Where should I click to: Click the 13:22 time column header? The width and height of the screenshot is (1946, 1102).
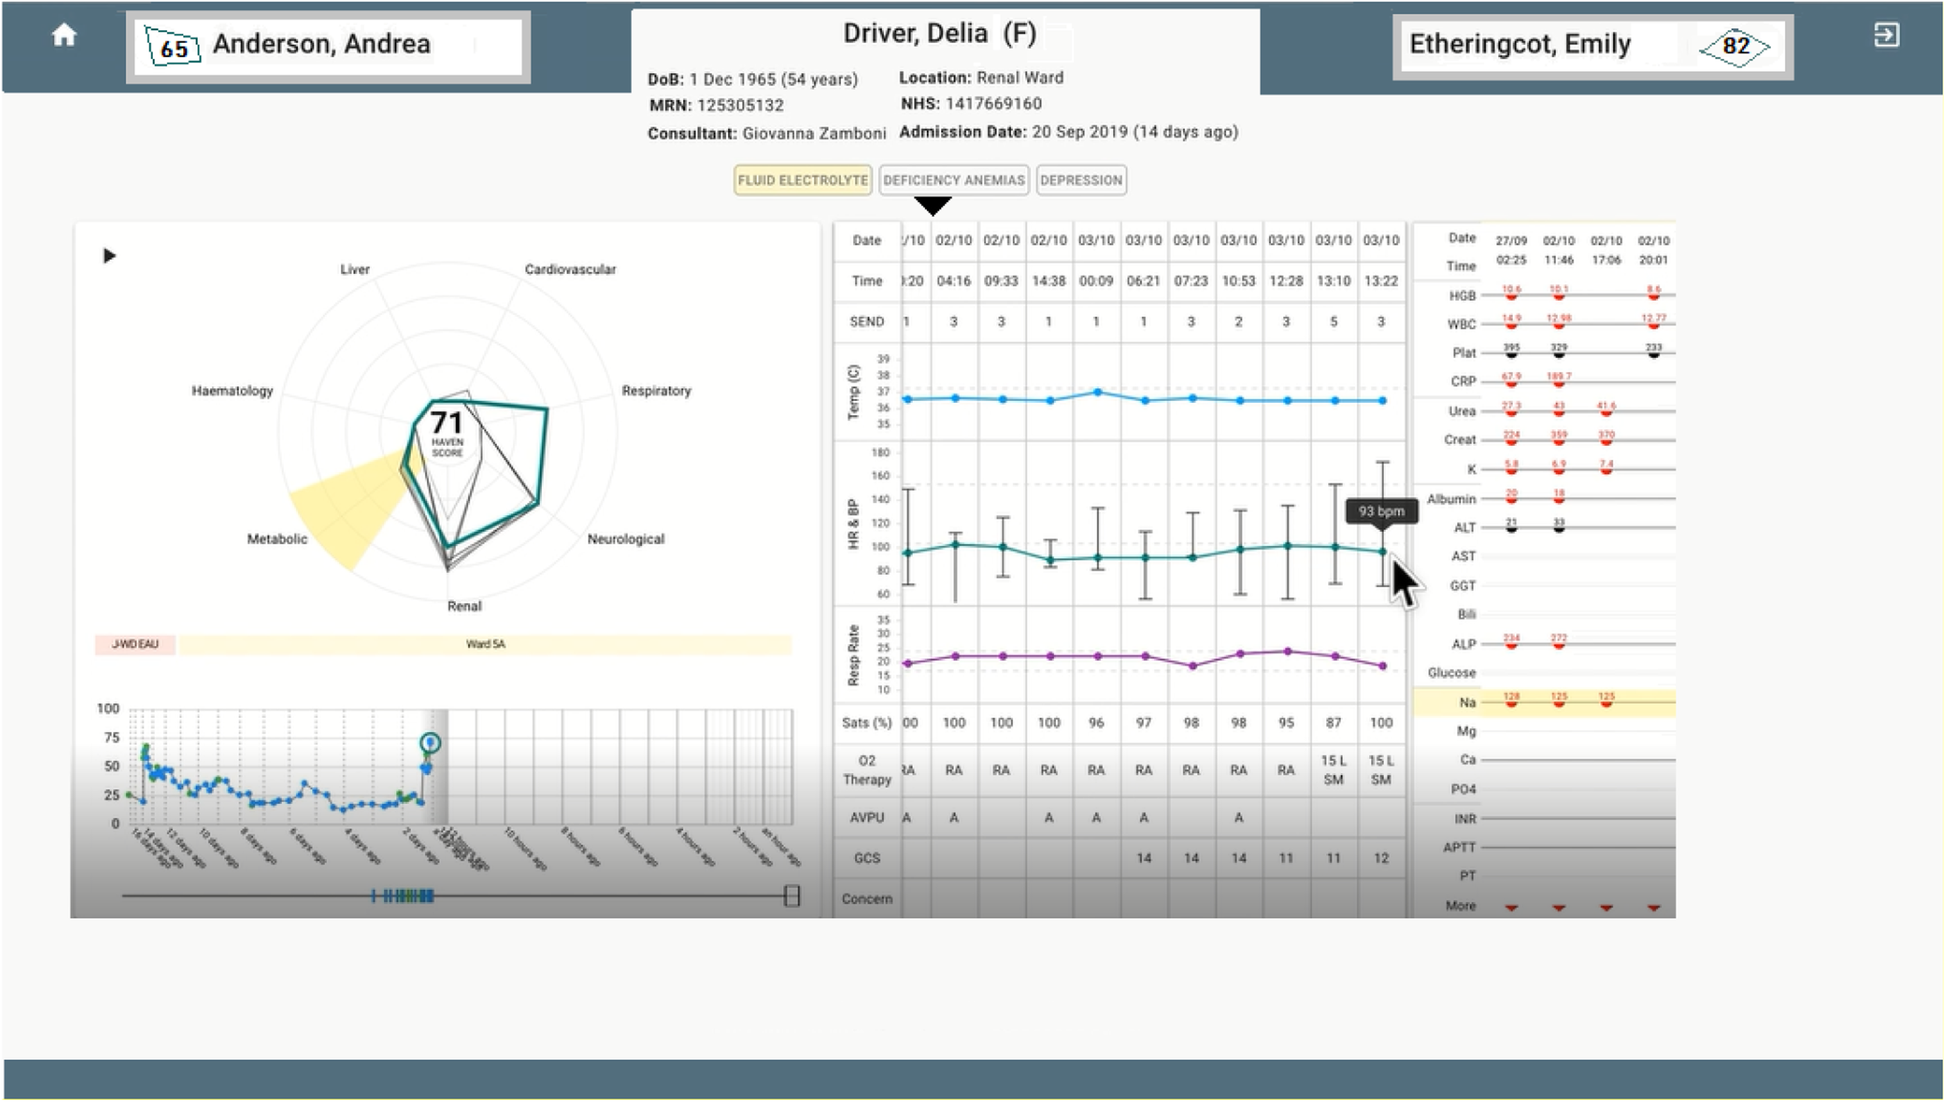(x=1381, y=281)
